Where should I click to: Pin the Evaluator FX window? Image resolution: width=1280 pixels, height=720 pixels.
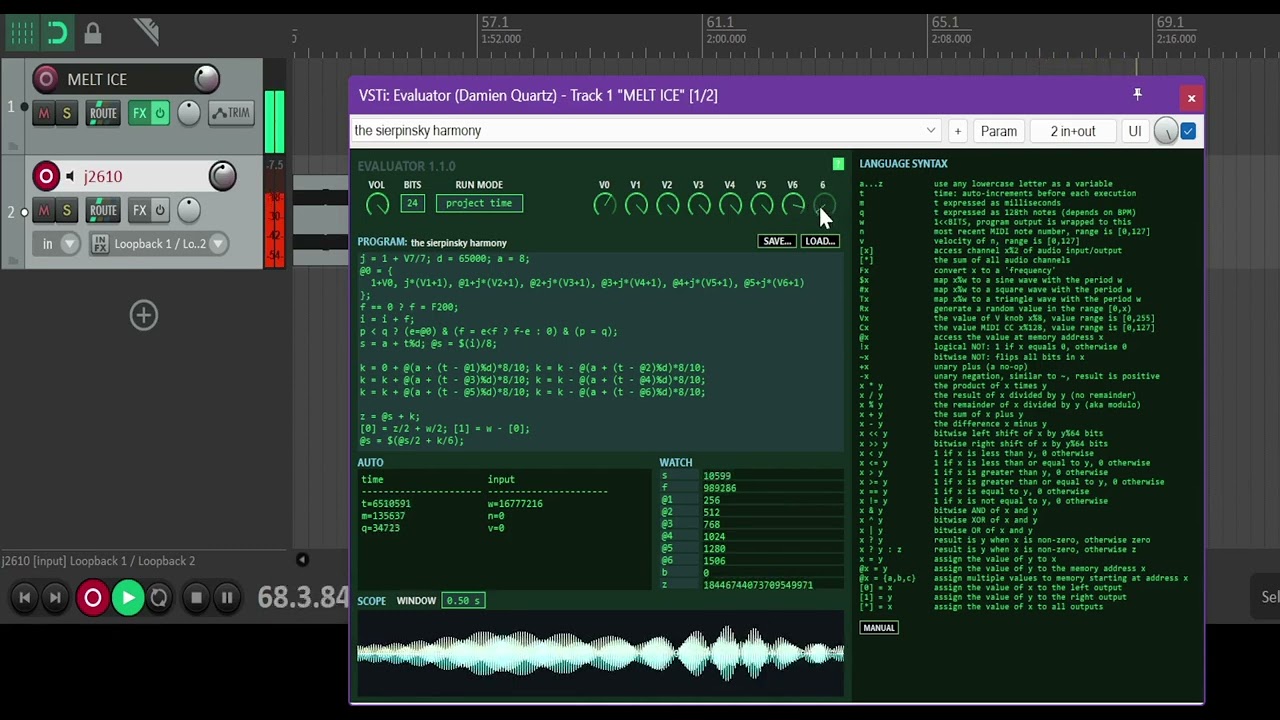point(1137,94)
